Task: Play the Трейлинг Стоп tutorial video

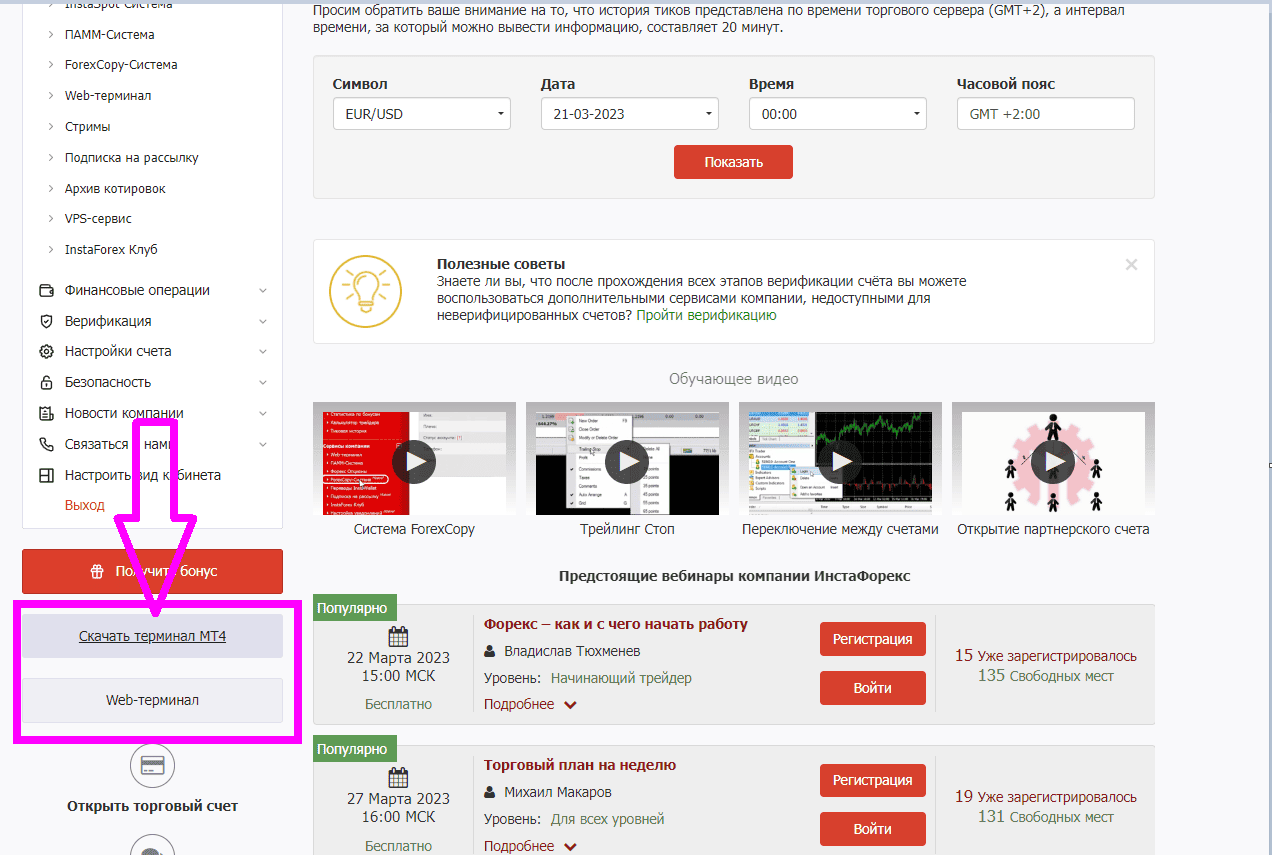Action: [x=627, y=461]
